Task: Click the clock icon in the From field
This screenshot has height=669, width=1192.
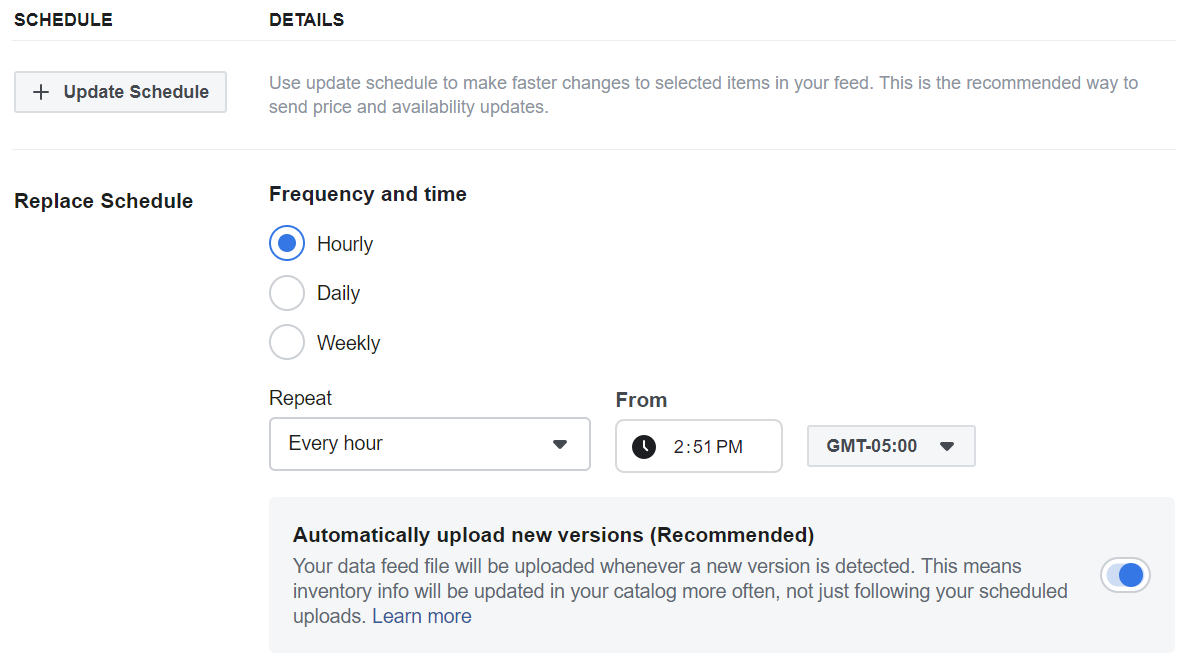Action: click(644, 446)
